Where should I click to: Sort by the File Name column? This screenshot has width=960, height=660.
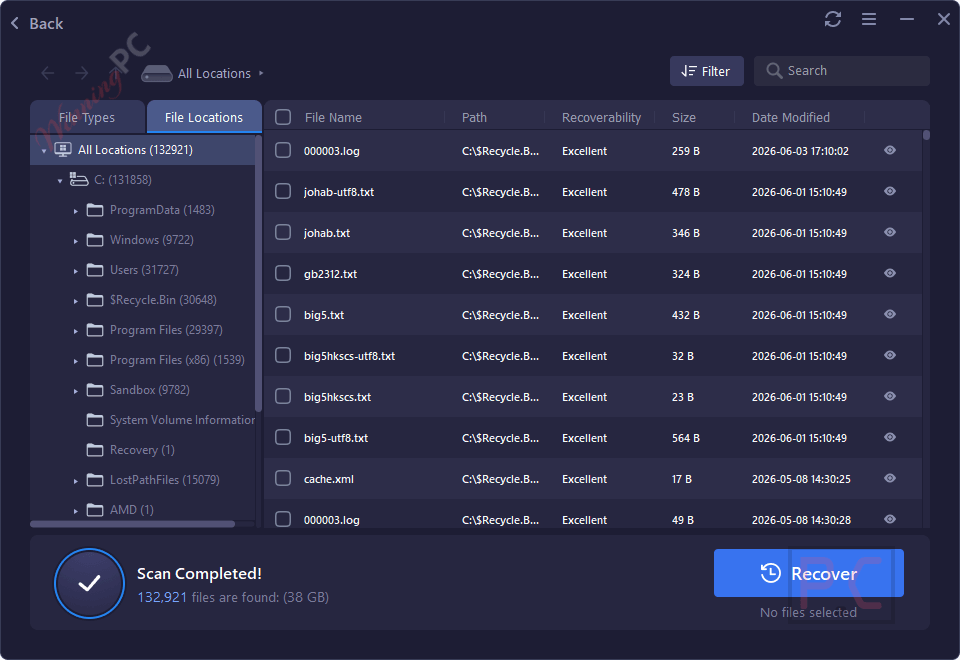pos(333,118)
